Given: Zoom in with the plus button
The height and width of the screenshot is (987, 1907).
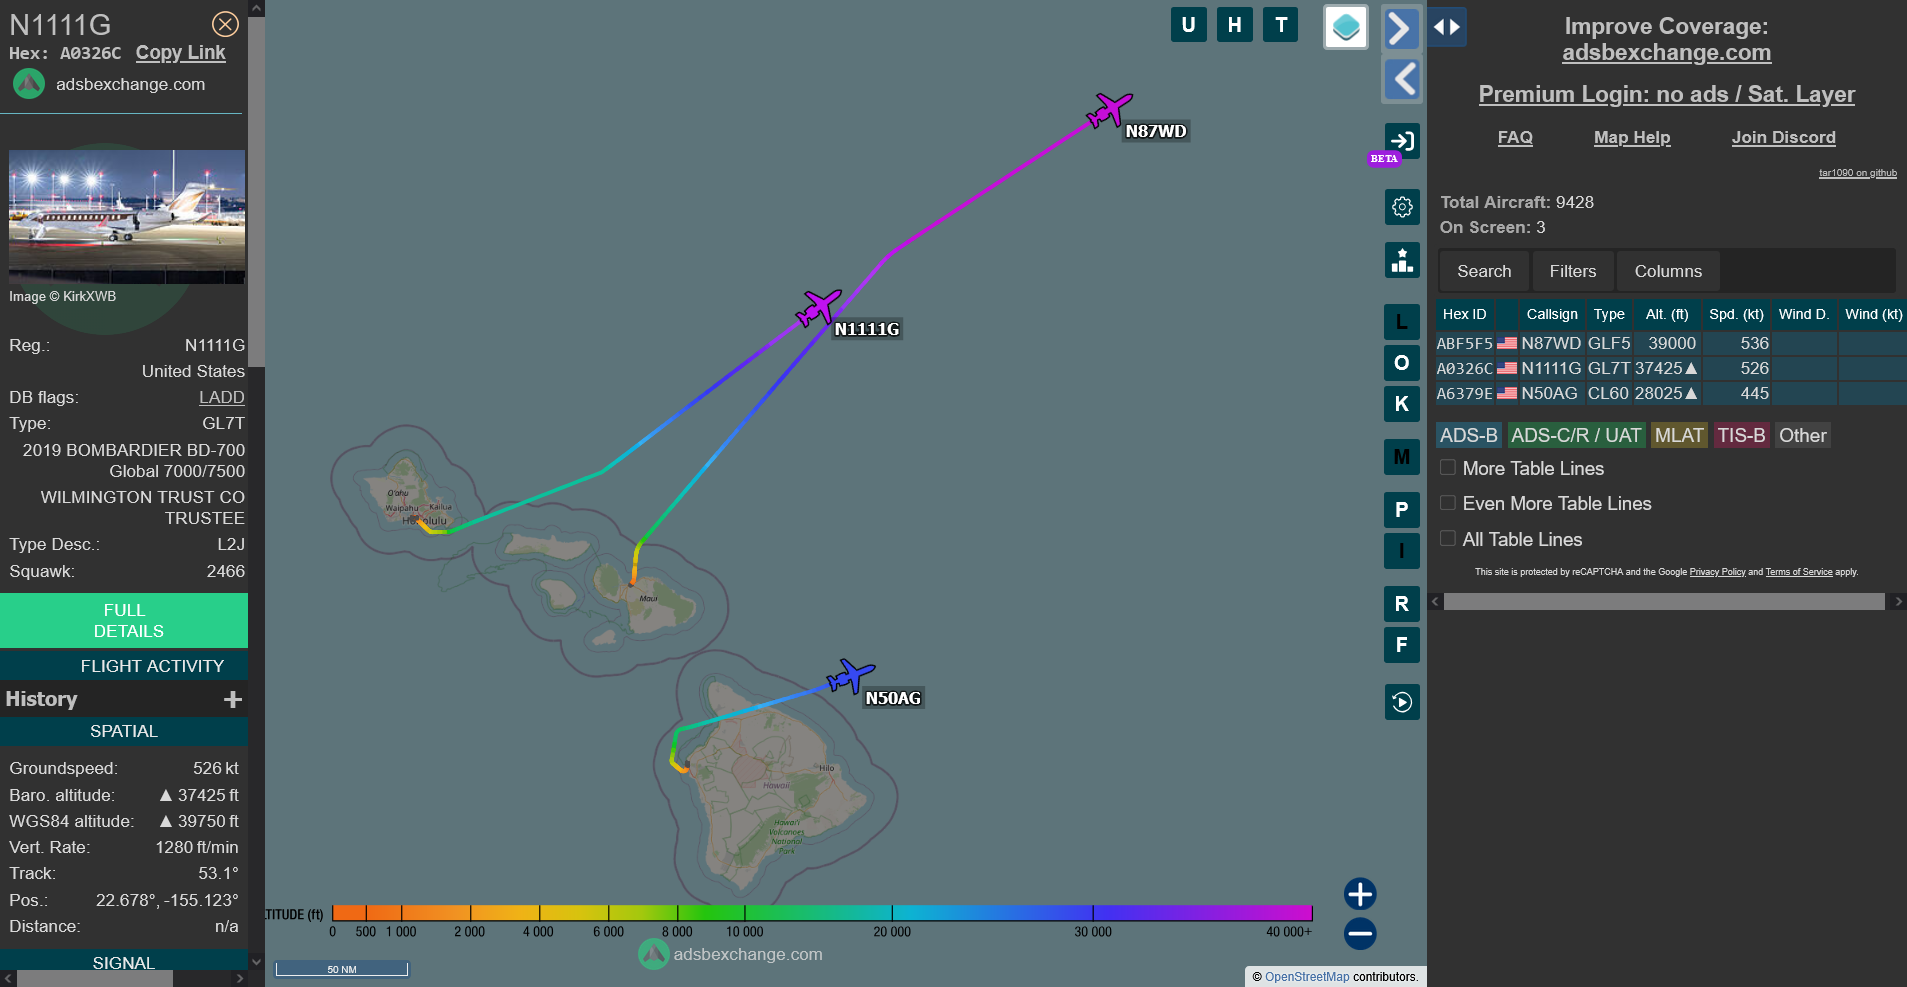Looking at the screenshot, I should (x=1360, y=893).
